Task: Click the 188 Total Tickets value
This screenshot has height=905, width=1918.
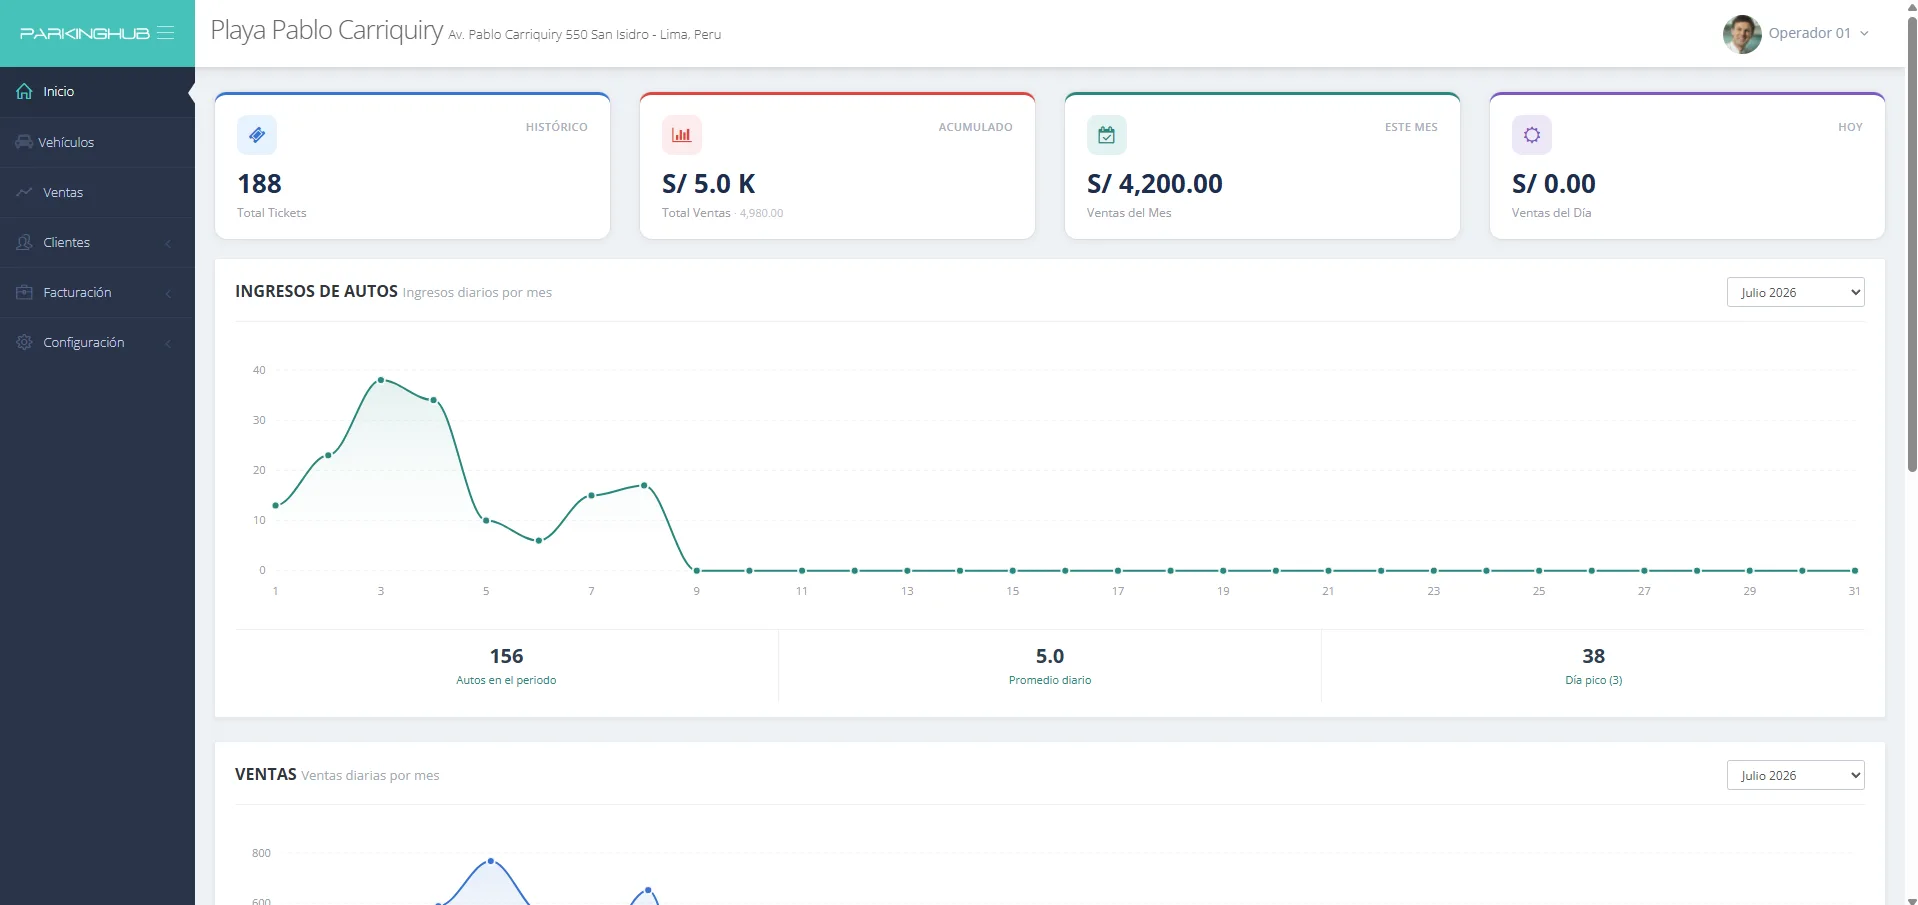Action: pos(260,184)
